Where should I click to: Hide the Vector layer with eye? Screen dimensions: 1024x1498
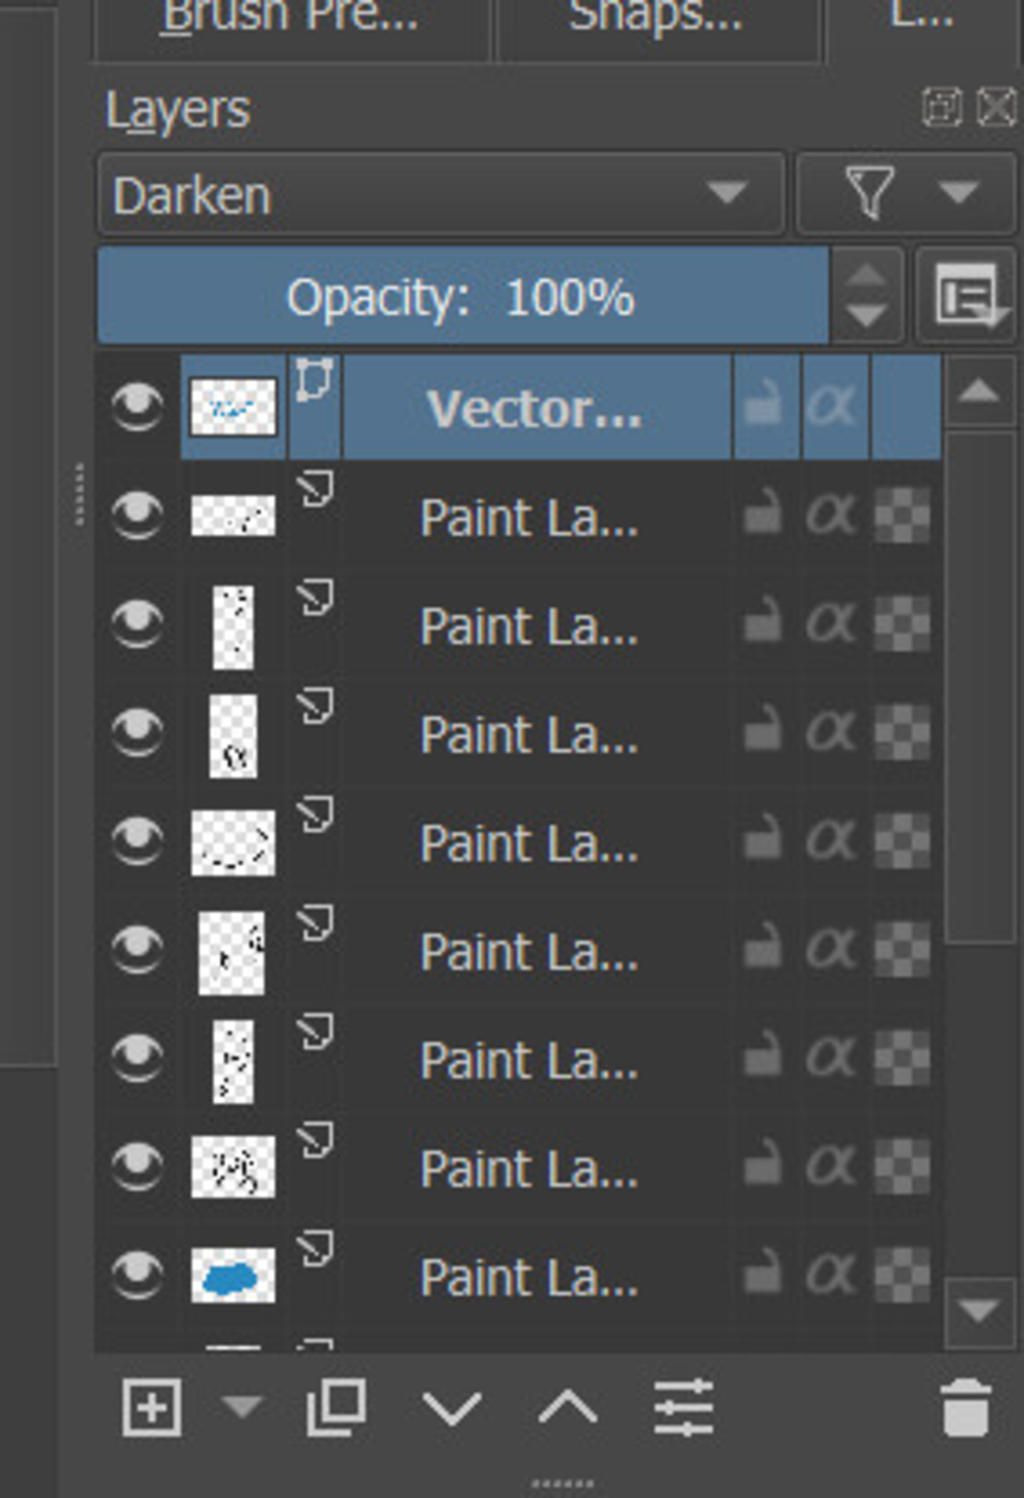click(137, 407)
